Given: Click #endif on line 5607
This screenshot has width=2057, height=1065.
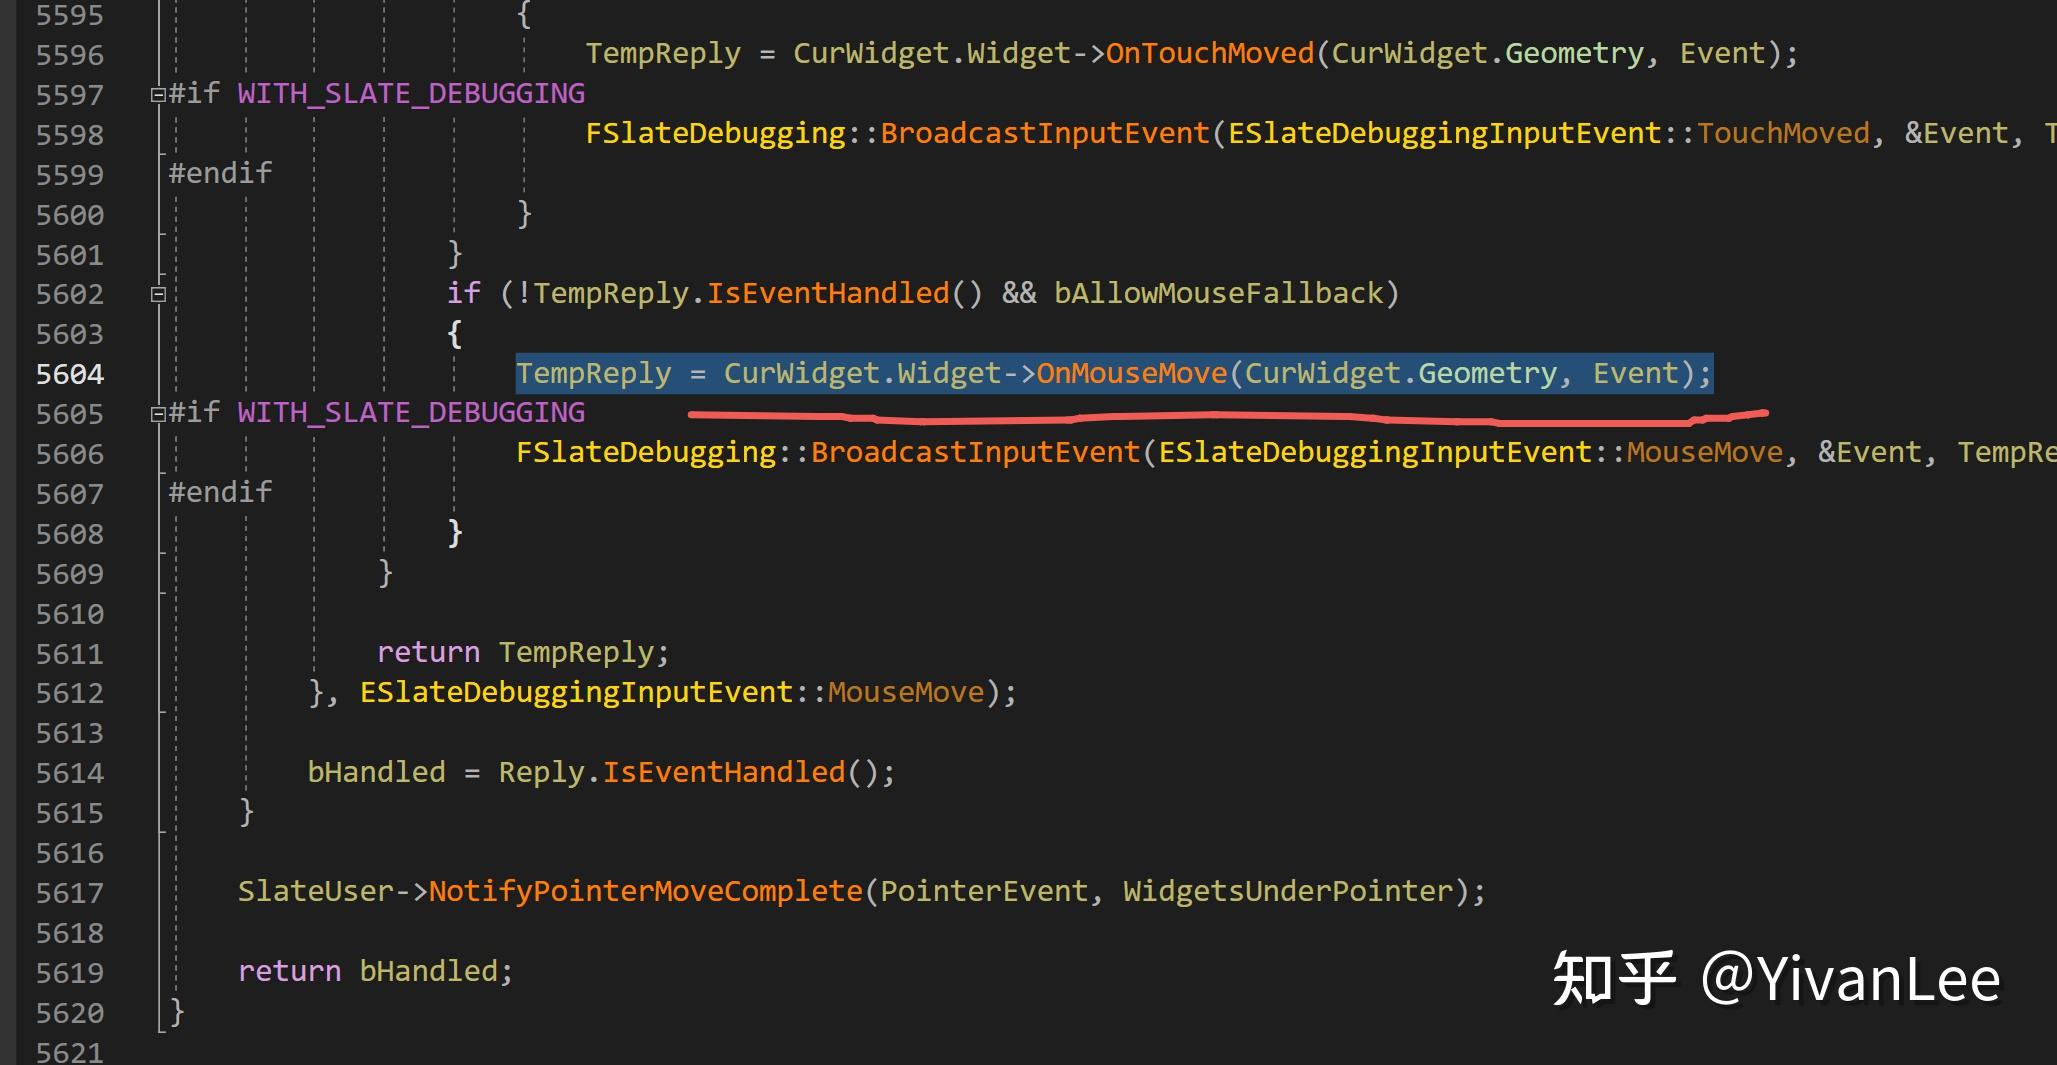Looking at the screenshot, I should (x=220, y=493).
